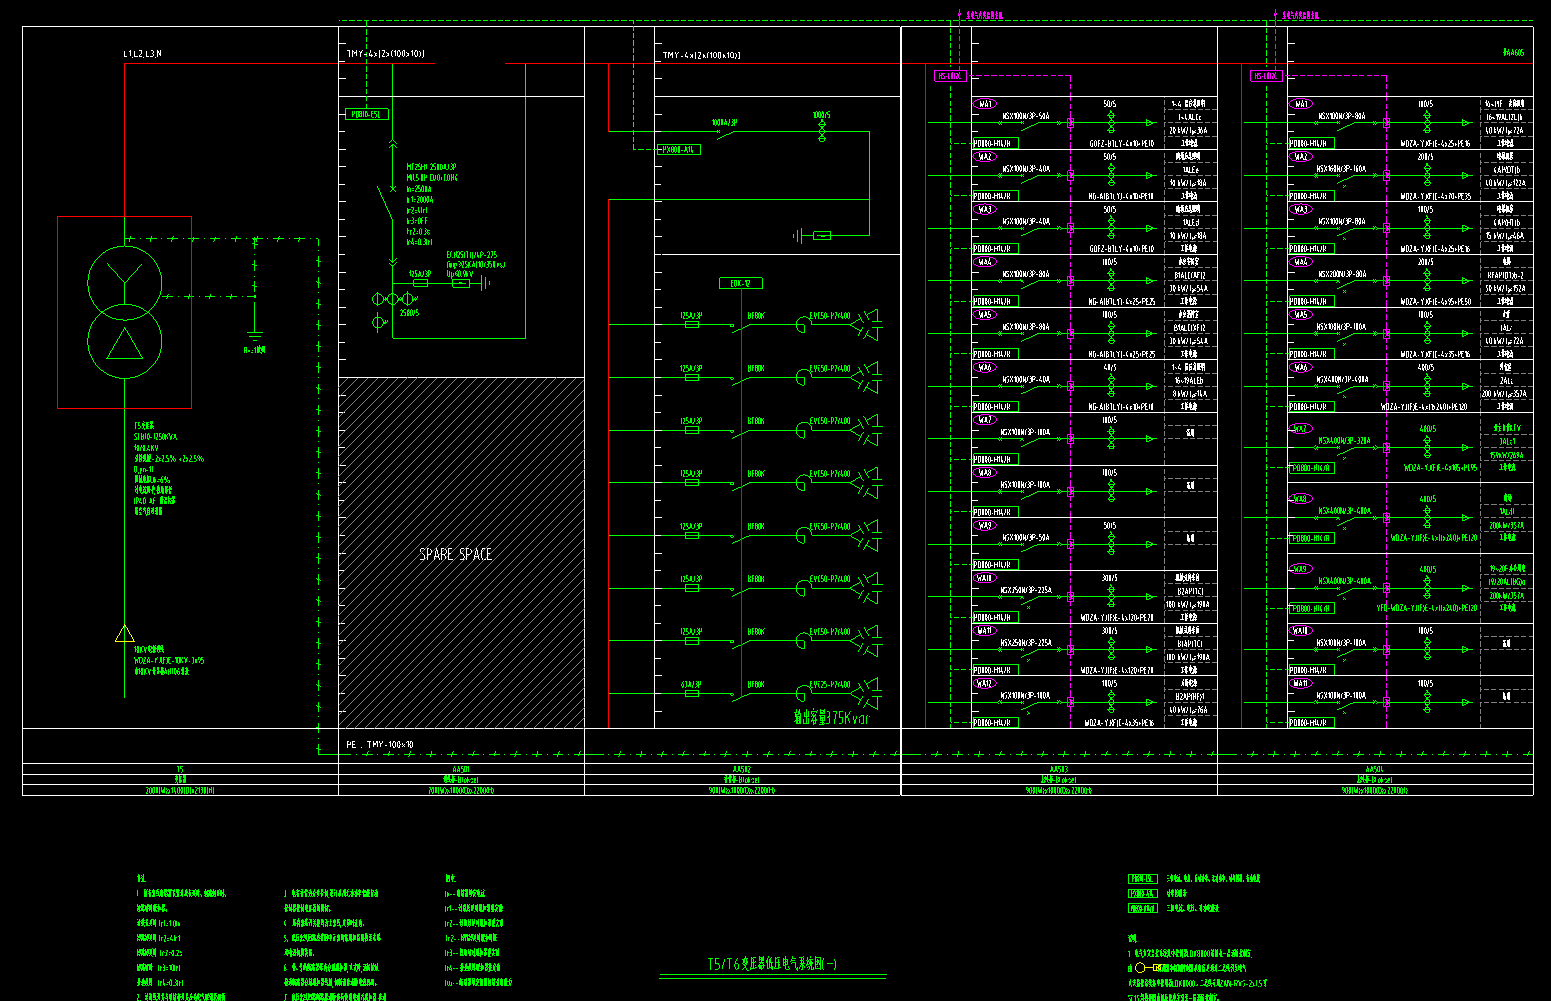
Task: Select the PX80B-A14 green label box
Action: click(680, 150)
